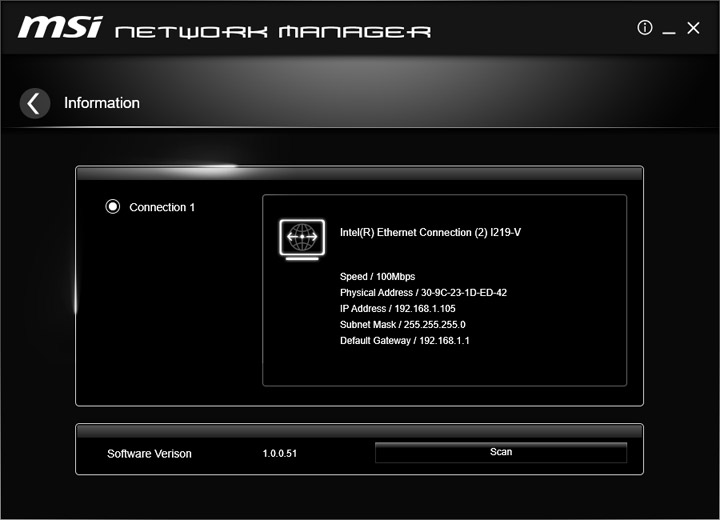Click the version number 1.0.0.51
Screen dimensions: 720x520
[x=280, y=453]
